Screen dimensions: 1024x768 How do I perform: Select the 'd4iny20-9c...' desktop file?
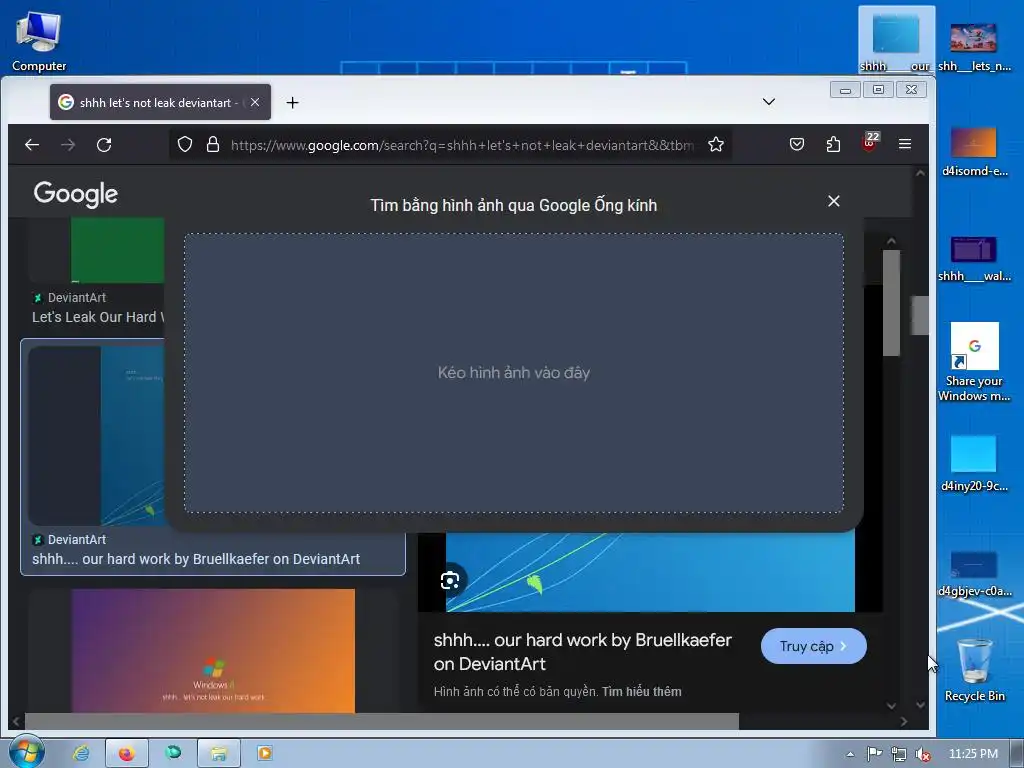click(x=974, y=463)
